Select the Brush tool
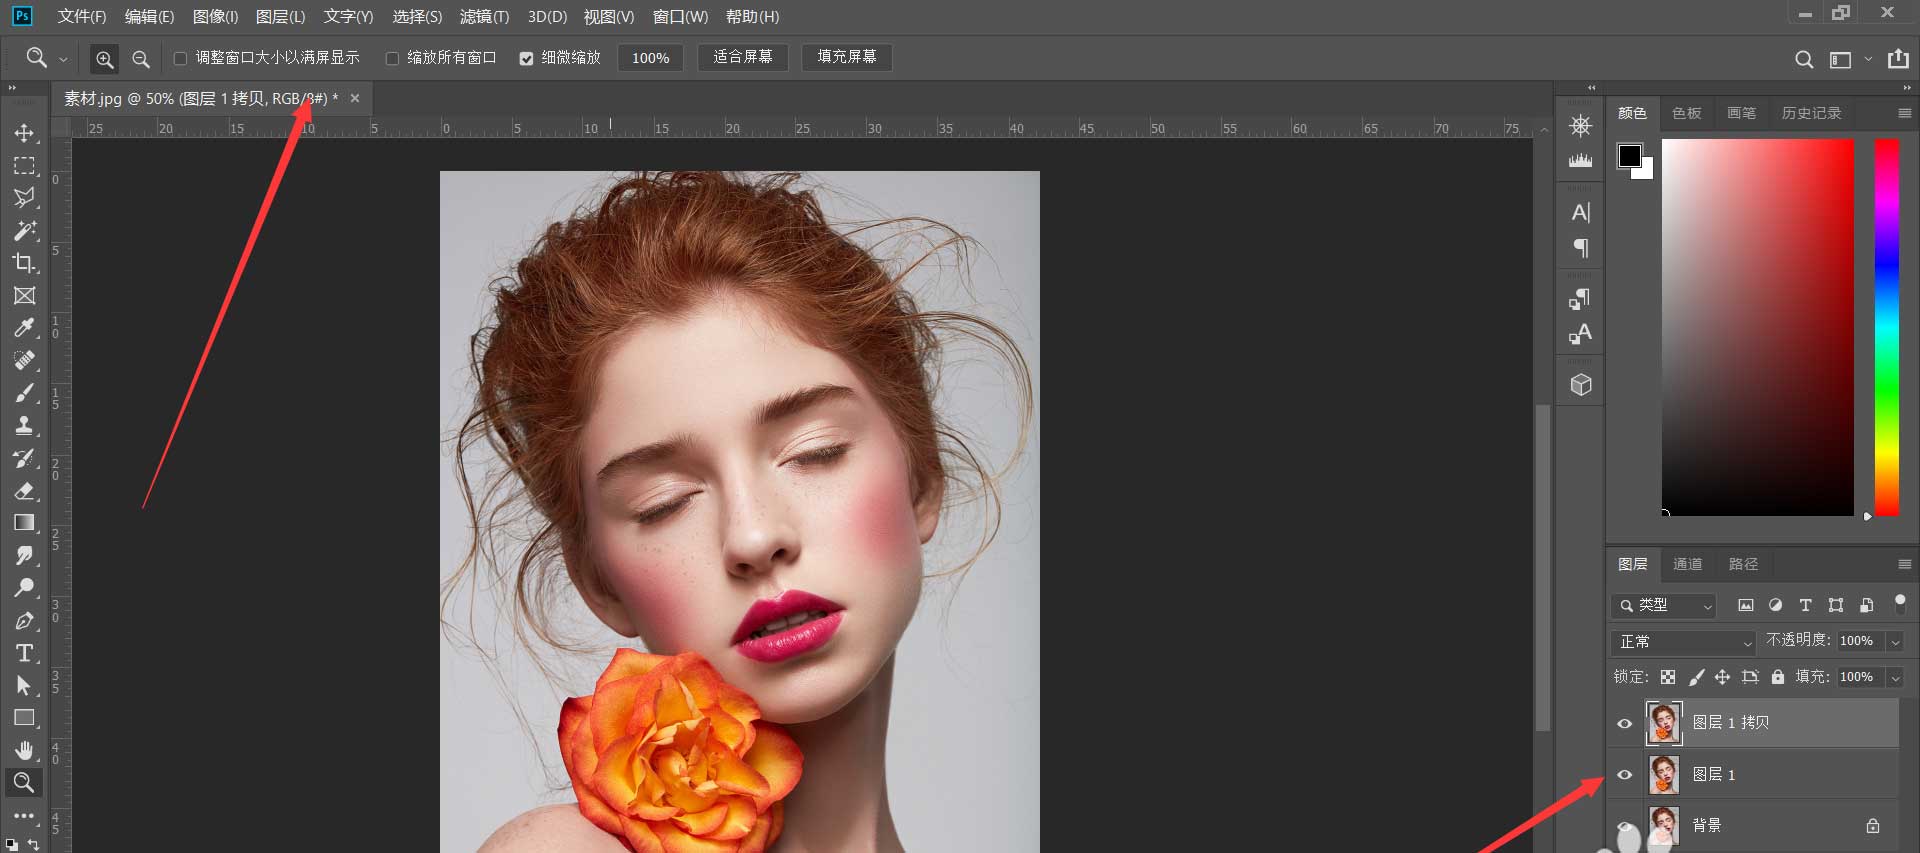Viewport: 1920px width, 853px height. [x=24, y=393]
